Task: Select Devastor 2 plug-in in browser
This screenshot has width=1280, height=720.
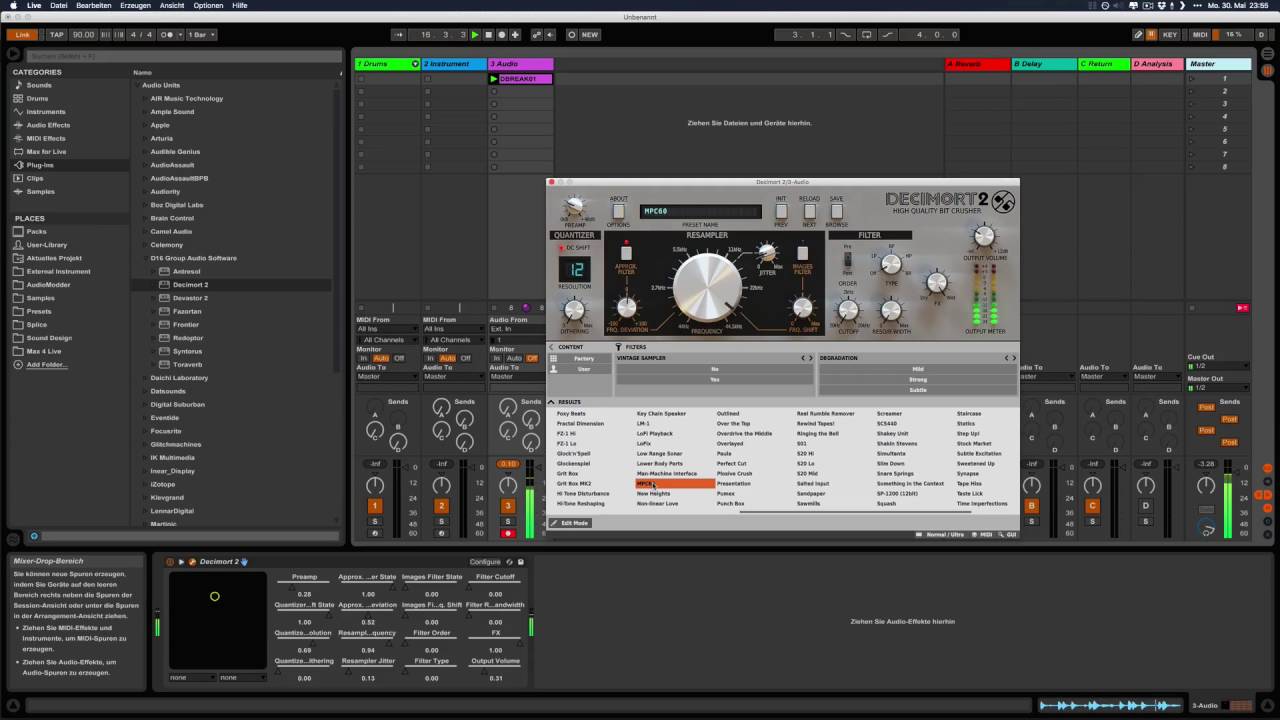Action: (190, 298)
